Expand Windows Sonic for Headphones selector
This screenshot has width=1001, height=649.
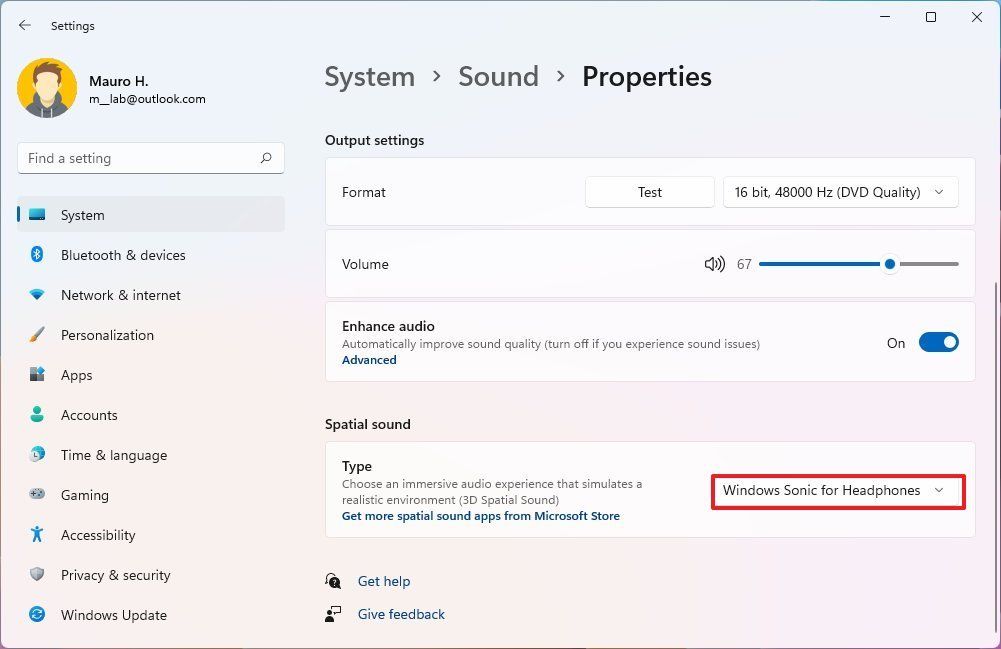836,490
